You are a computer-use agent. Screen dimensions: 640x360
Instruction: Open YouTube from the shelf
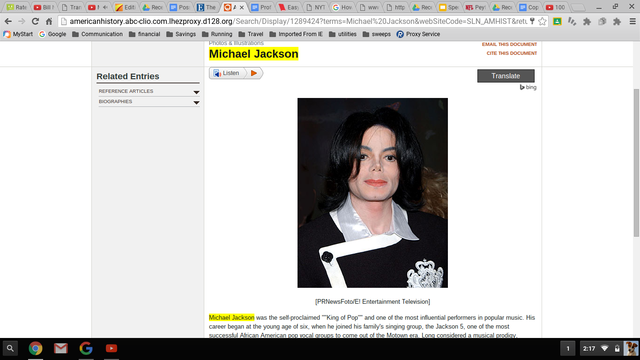(x=111, y=349)
